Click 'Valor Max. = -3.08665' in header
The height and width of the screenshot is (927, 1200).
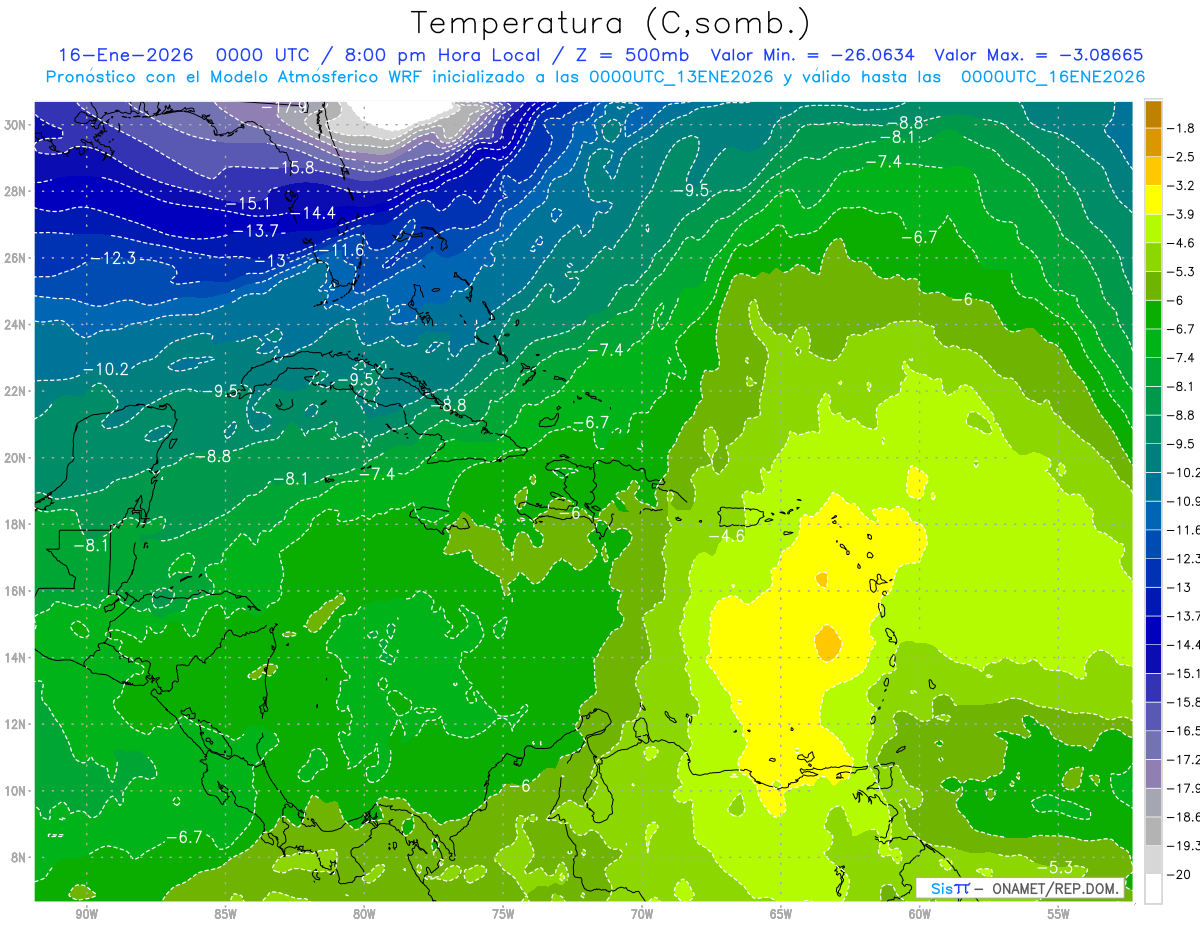click(1038, 55)
